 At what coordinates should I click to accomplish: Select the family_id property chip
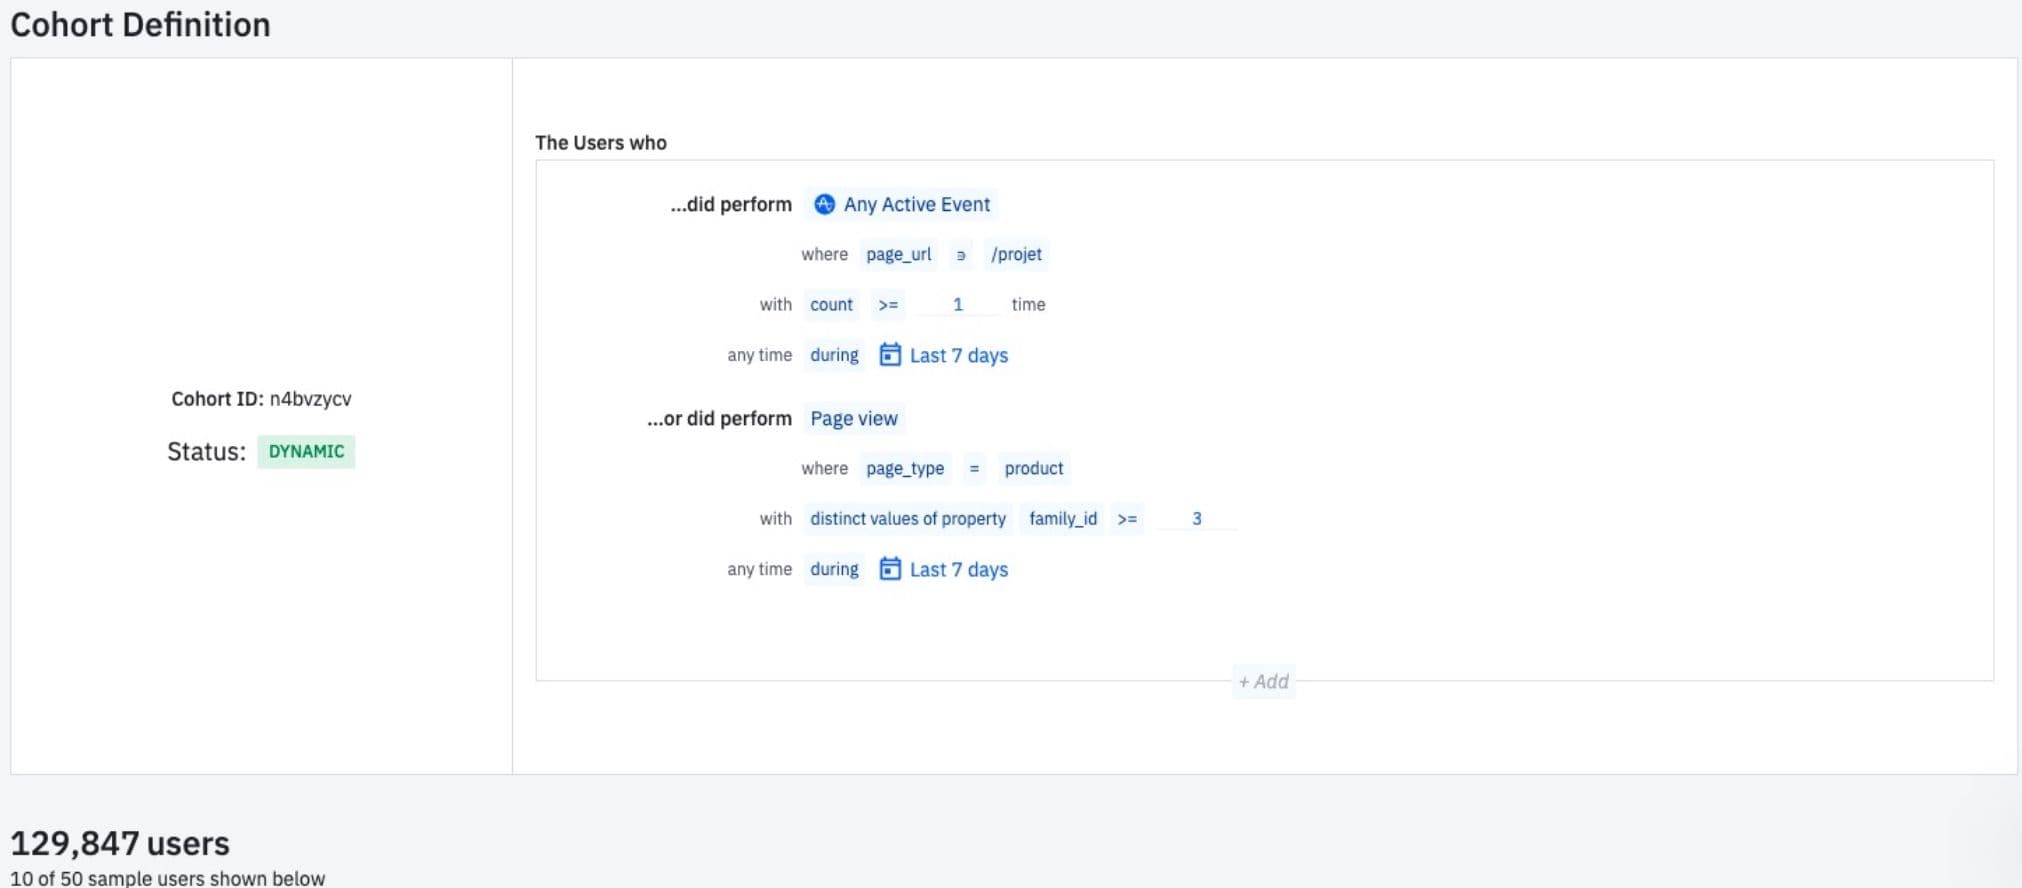click(x=1062, y=518)
